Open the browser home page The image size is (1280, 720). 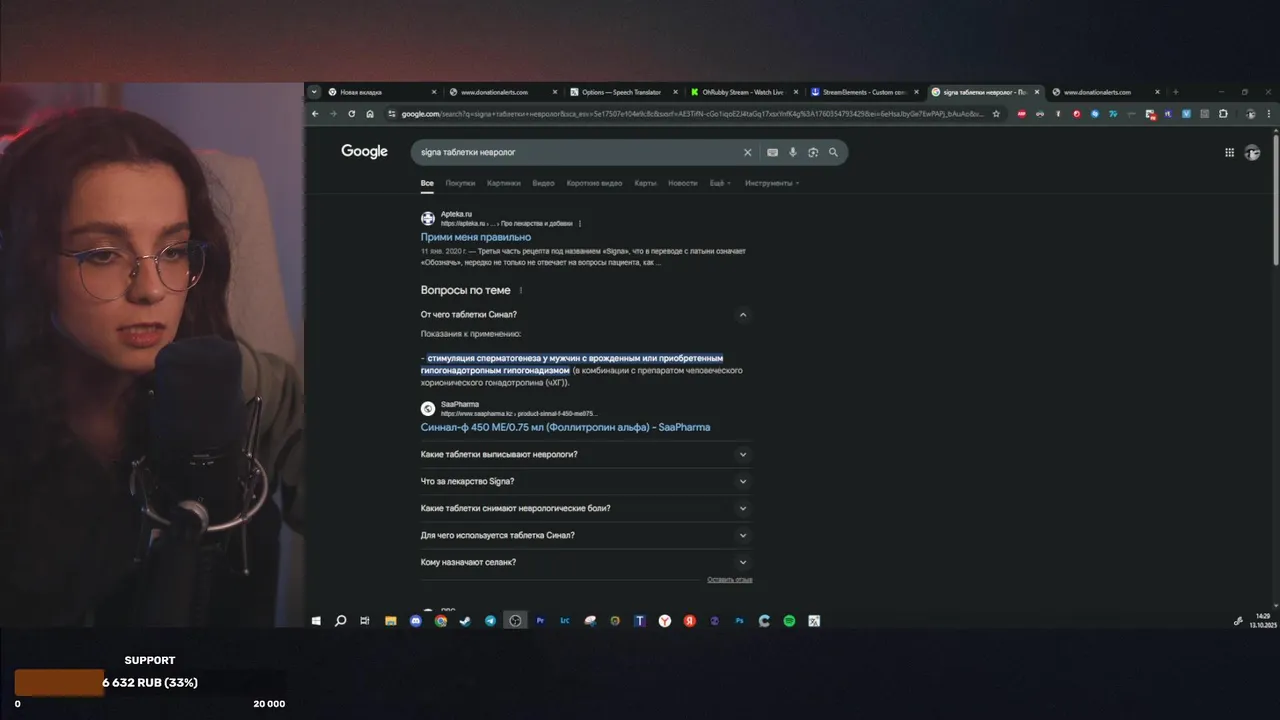coord(370,114)
